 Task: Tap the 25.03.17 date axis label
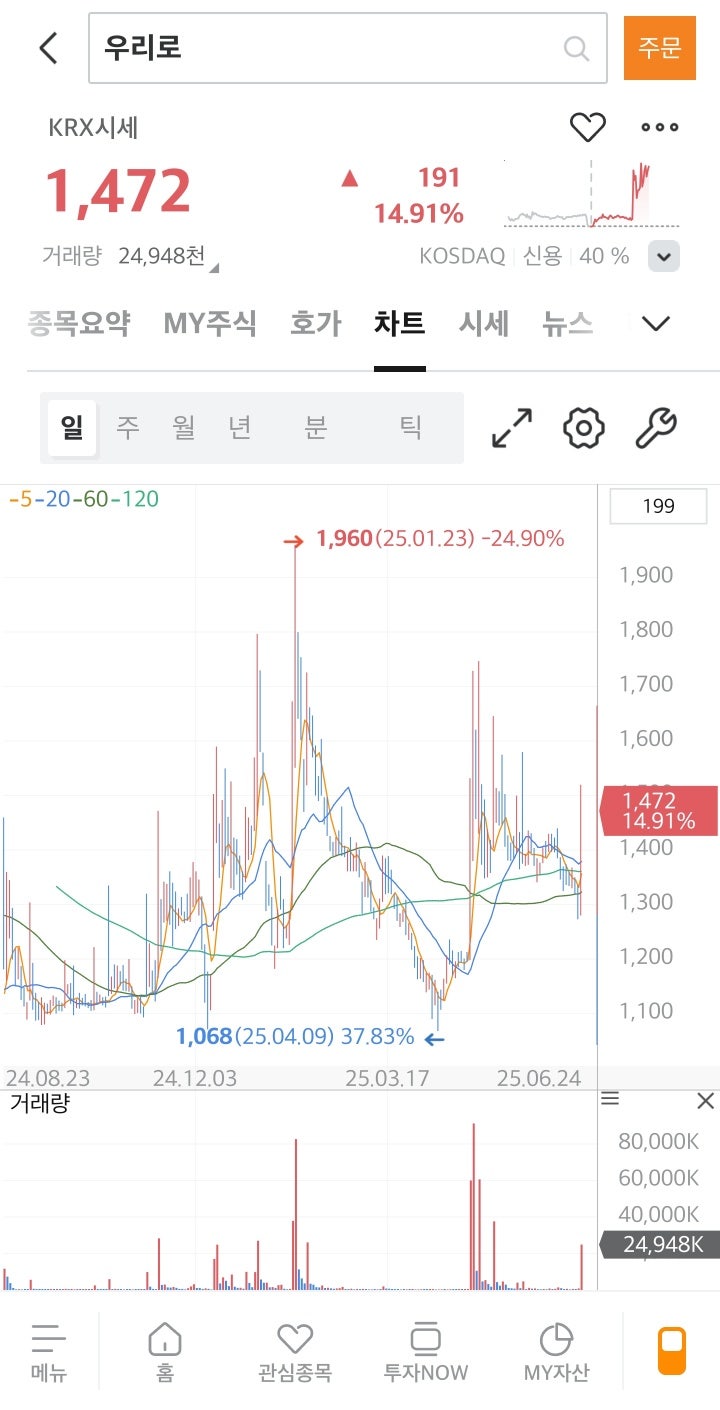[x=386, y=1079]
